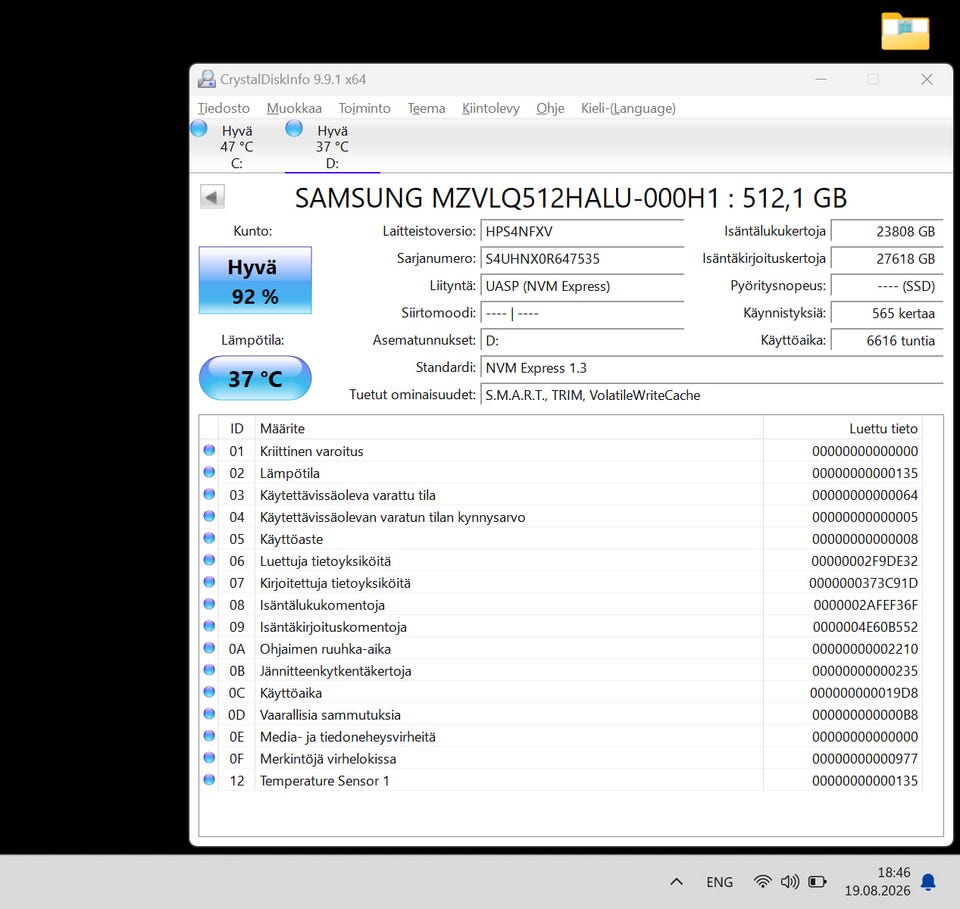Select the Kirjoitettuja tietoyksiköitä row
Image resolution: width=960 pixels, height=909 pixels.
point(561,583)
